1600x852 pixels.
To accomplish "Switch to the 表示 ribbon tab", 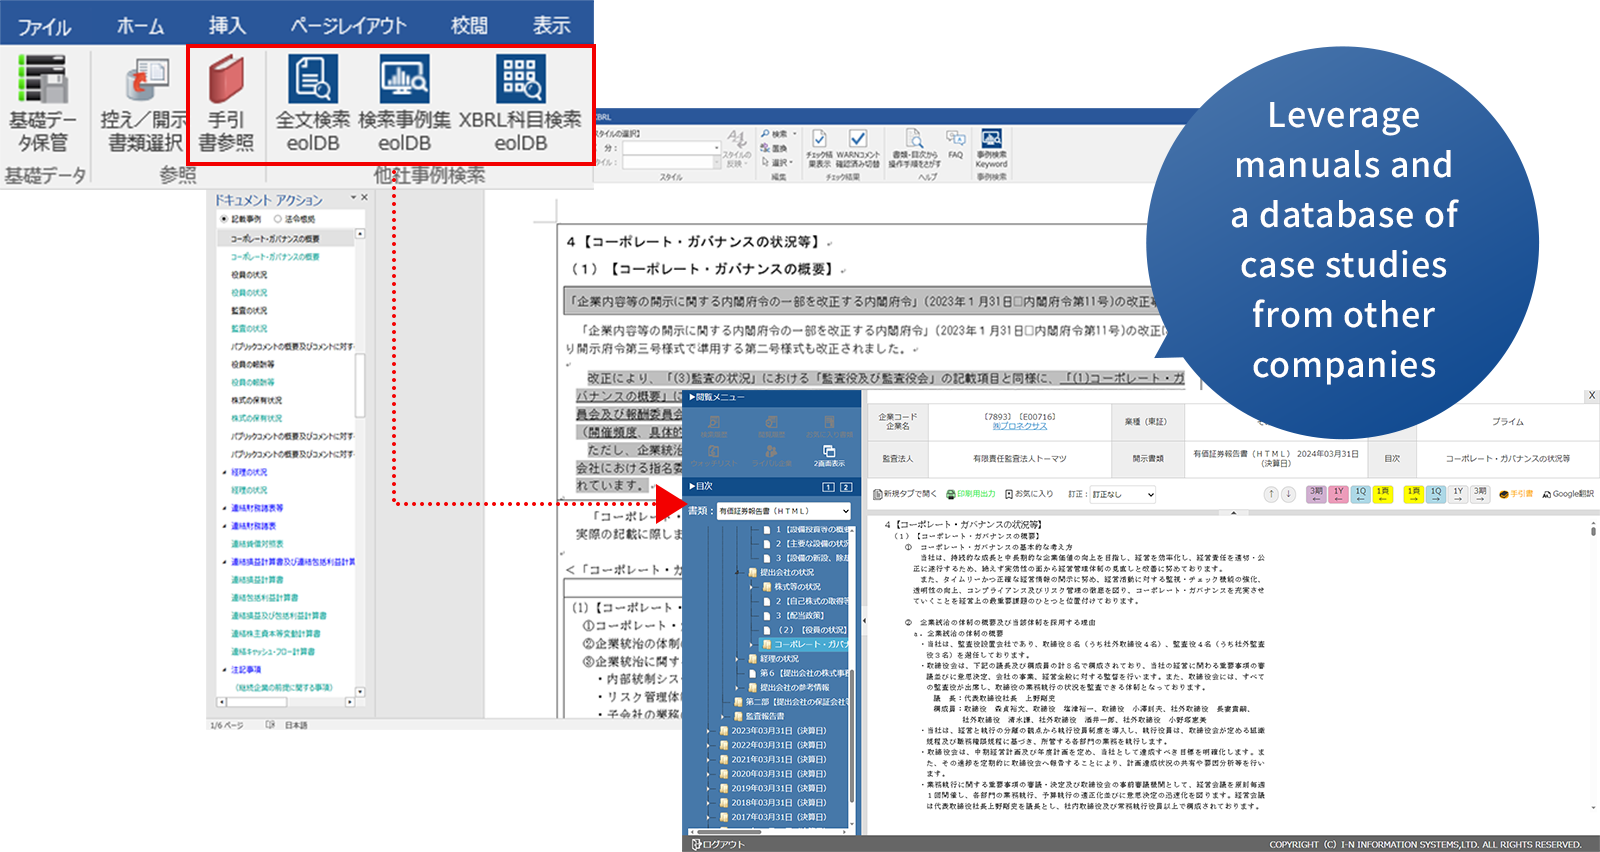I will [x=551, y=26].
